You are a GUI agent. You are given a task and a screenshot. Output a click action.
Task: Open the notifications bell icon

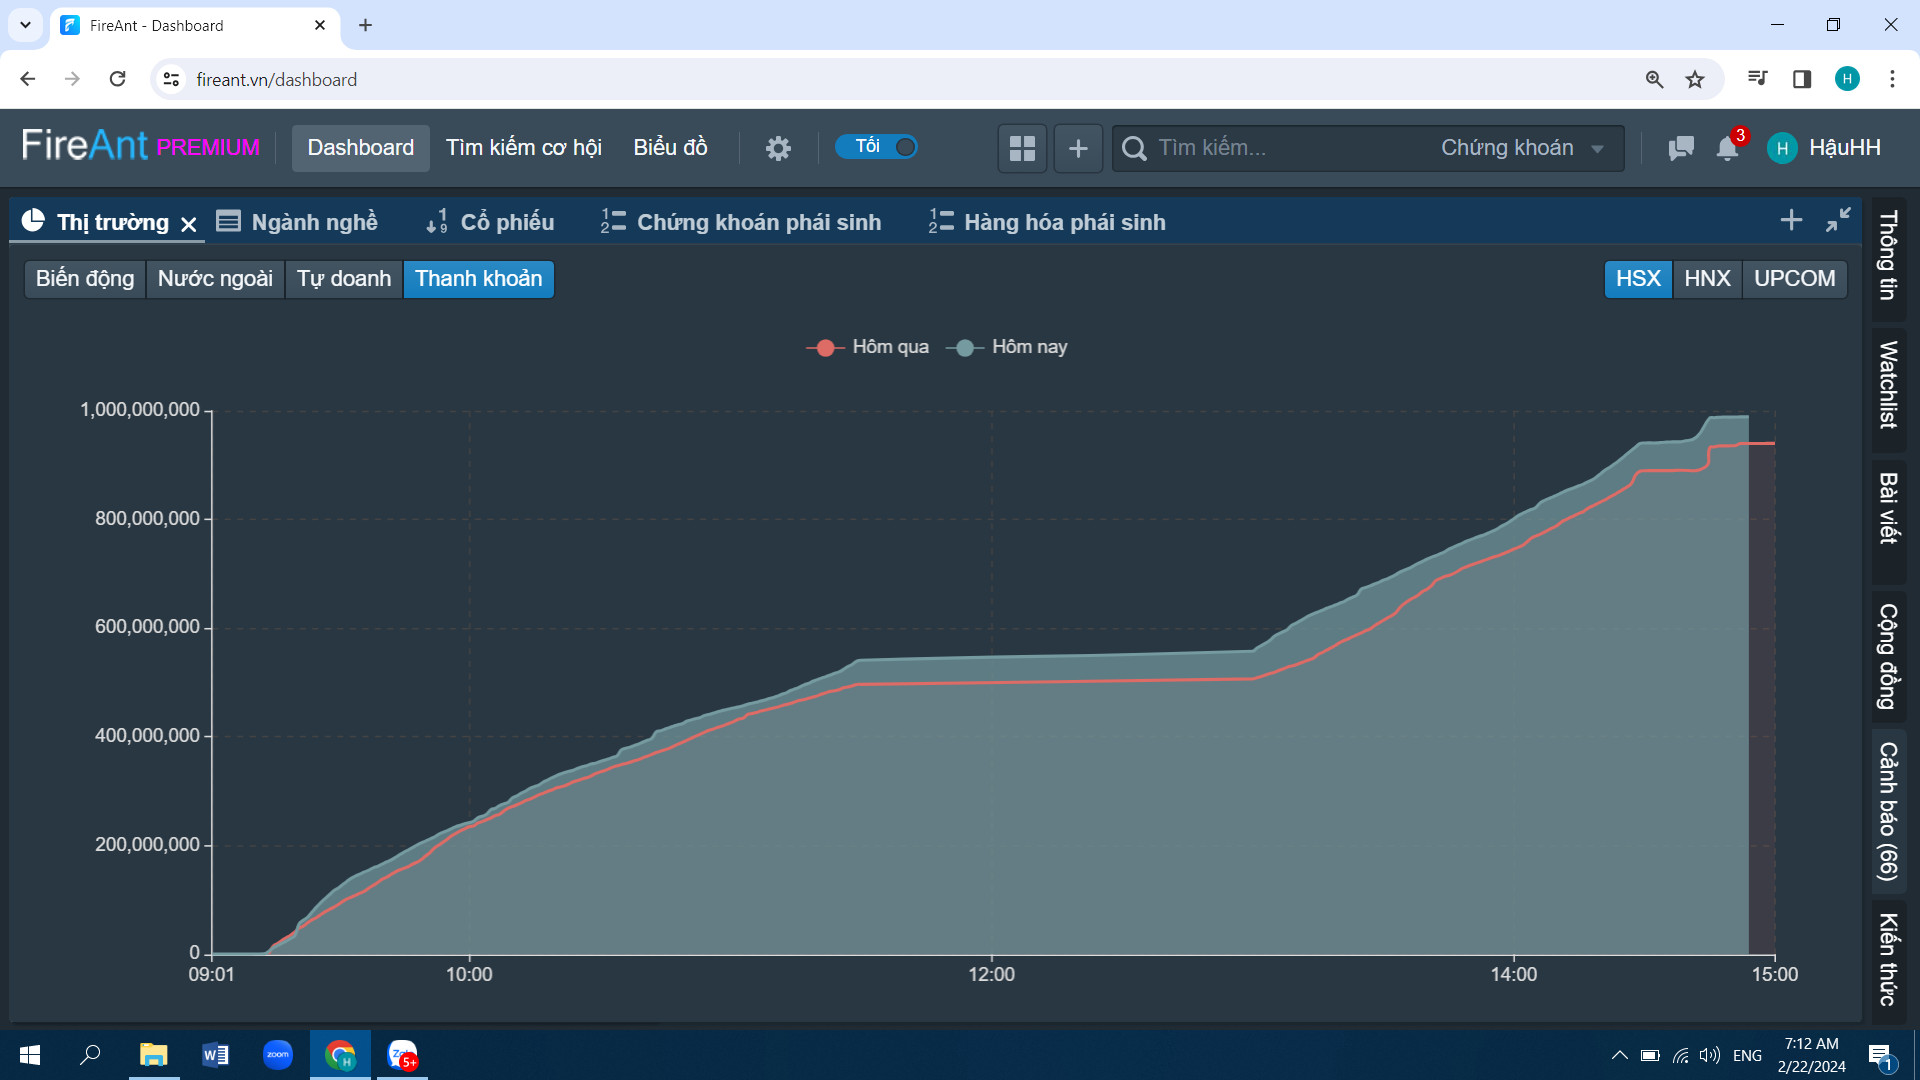[x=1727, y=148]
